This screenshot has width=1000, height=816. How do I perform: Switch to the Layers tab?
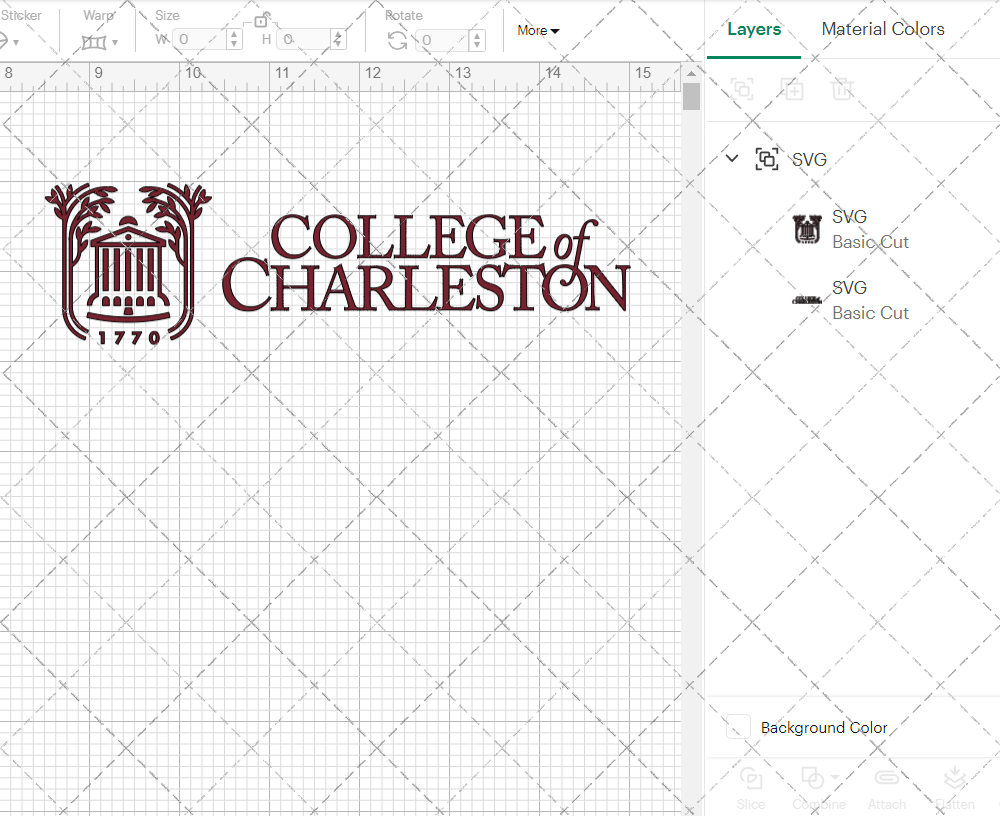tap(754, 29)
